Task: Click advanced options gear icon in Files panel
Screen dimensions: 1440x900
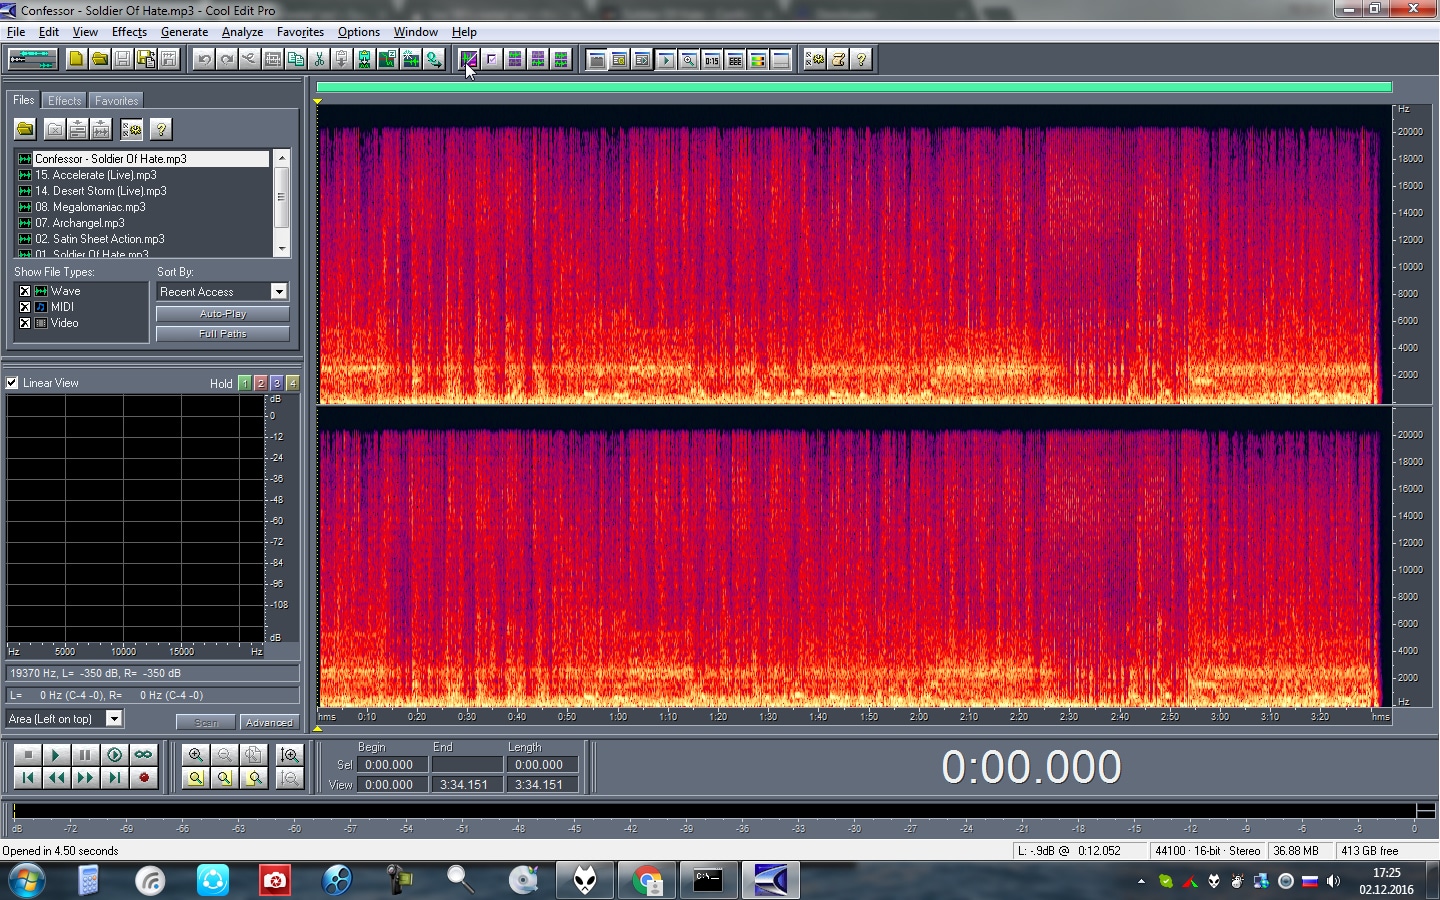Action: [131, 129]
